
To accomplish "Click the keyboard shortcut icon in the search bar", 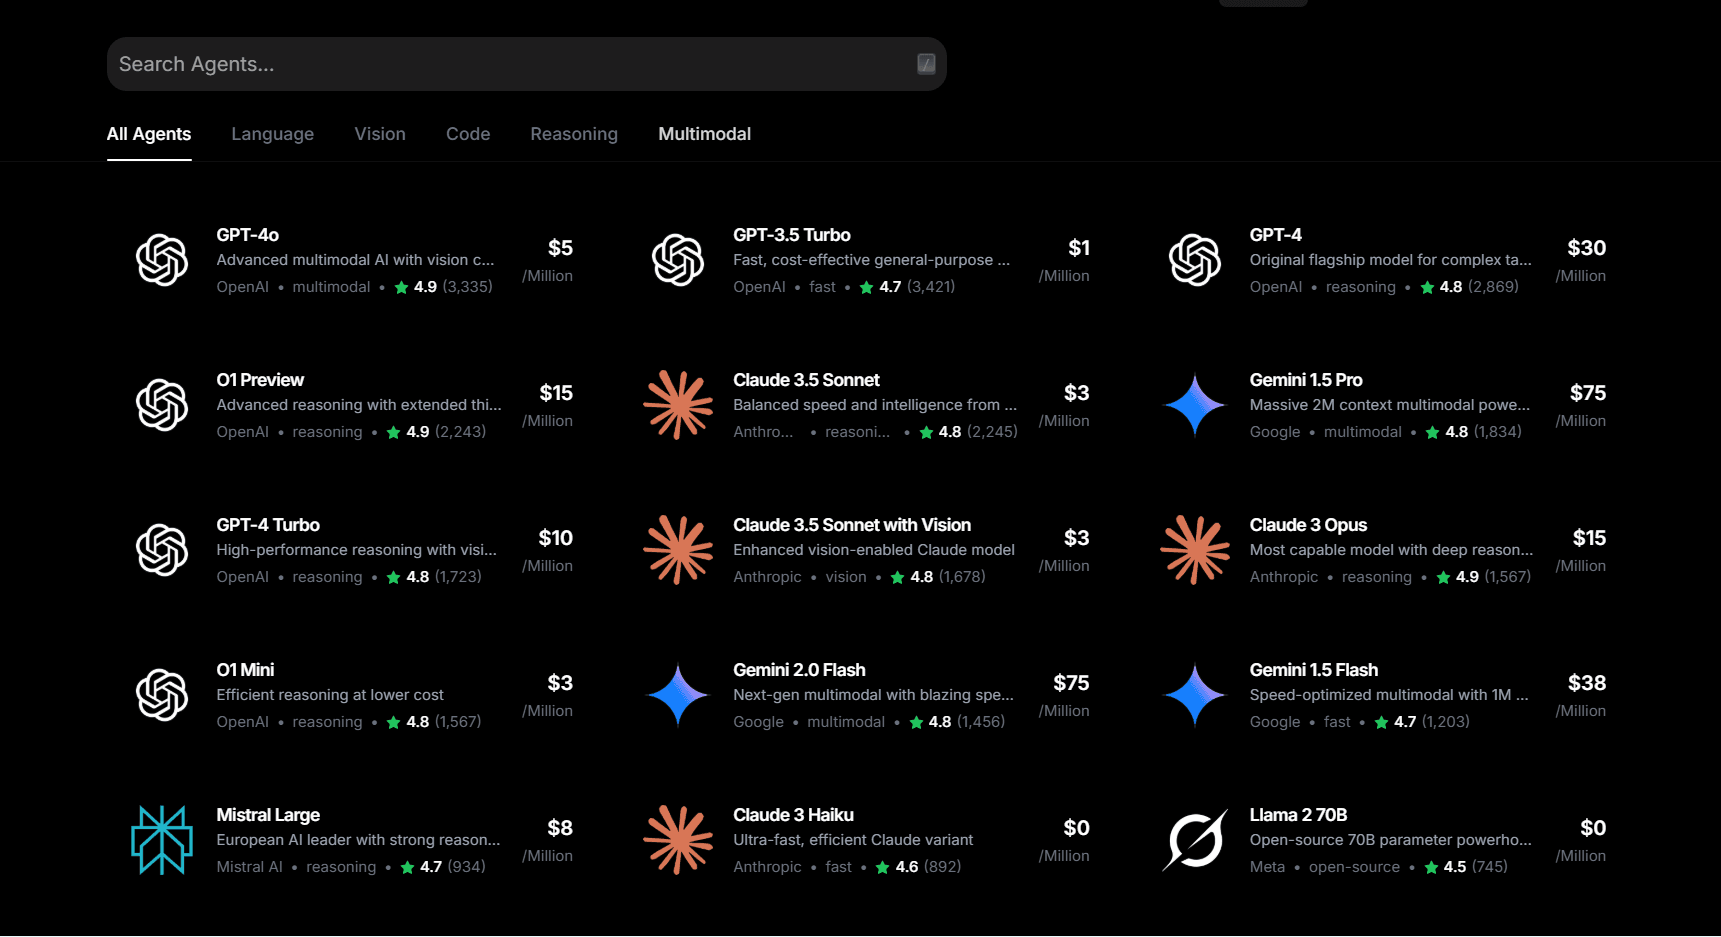I will click(925, 63).
